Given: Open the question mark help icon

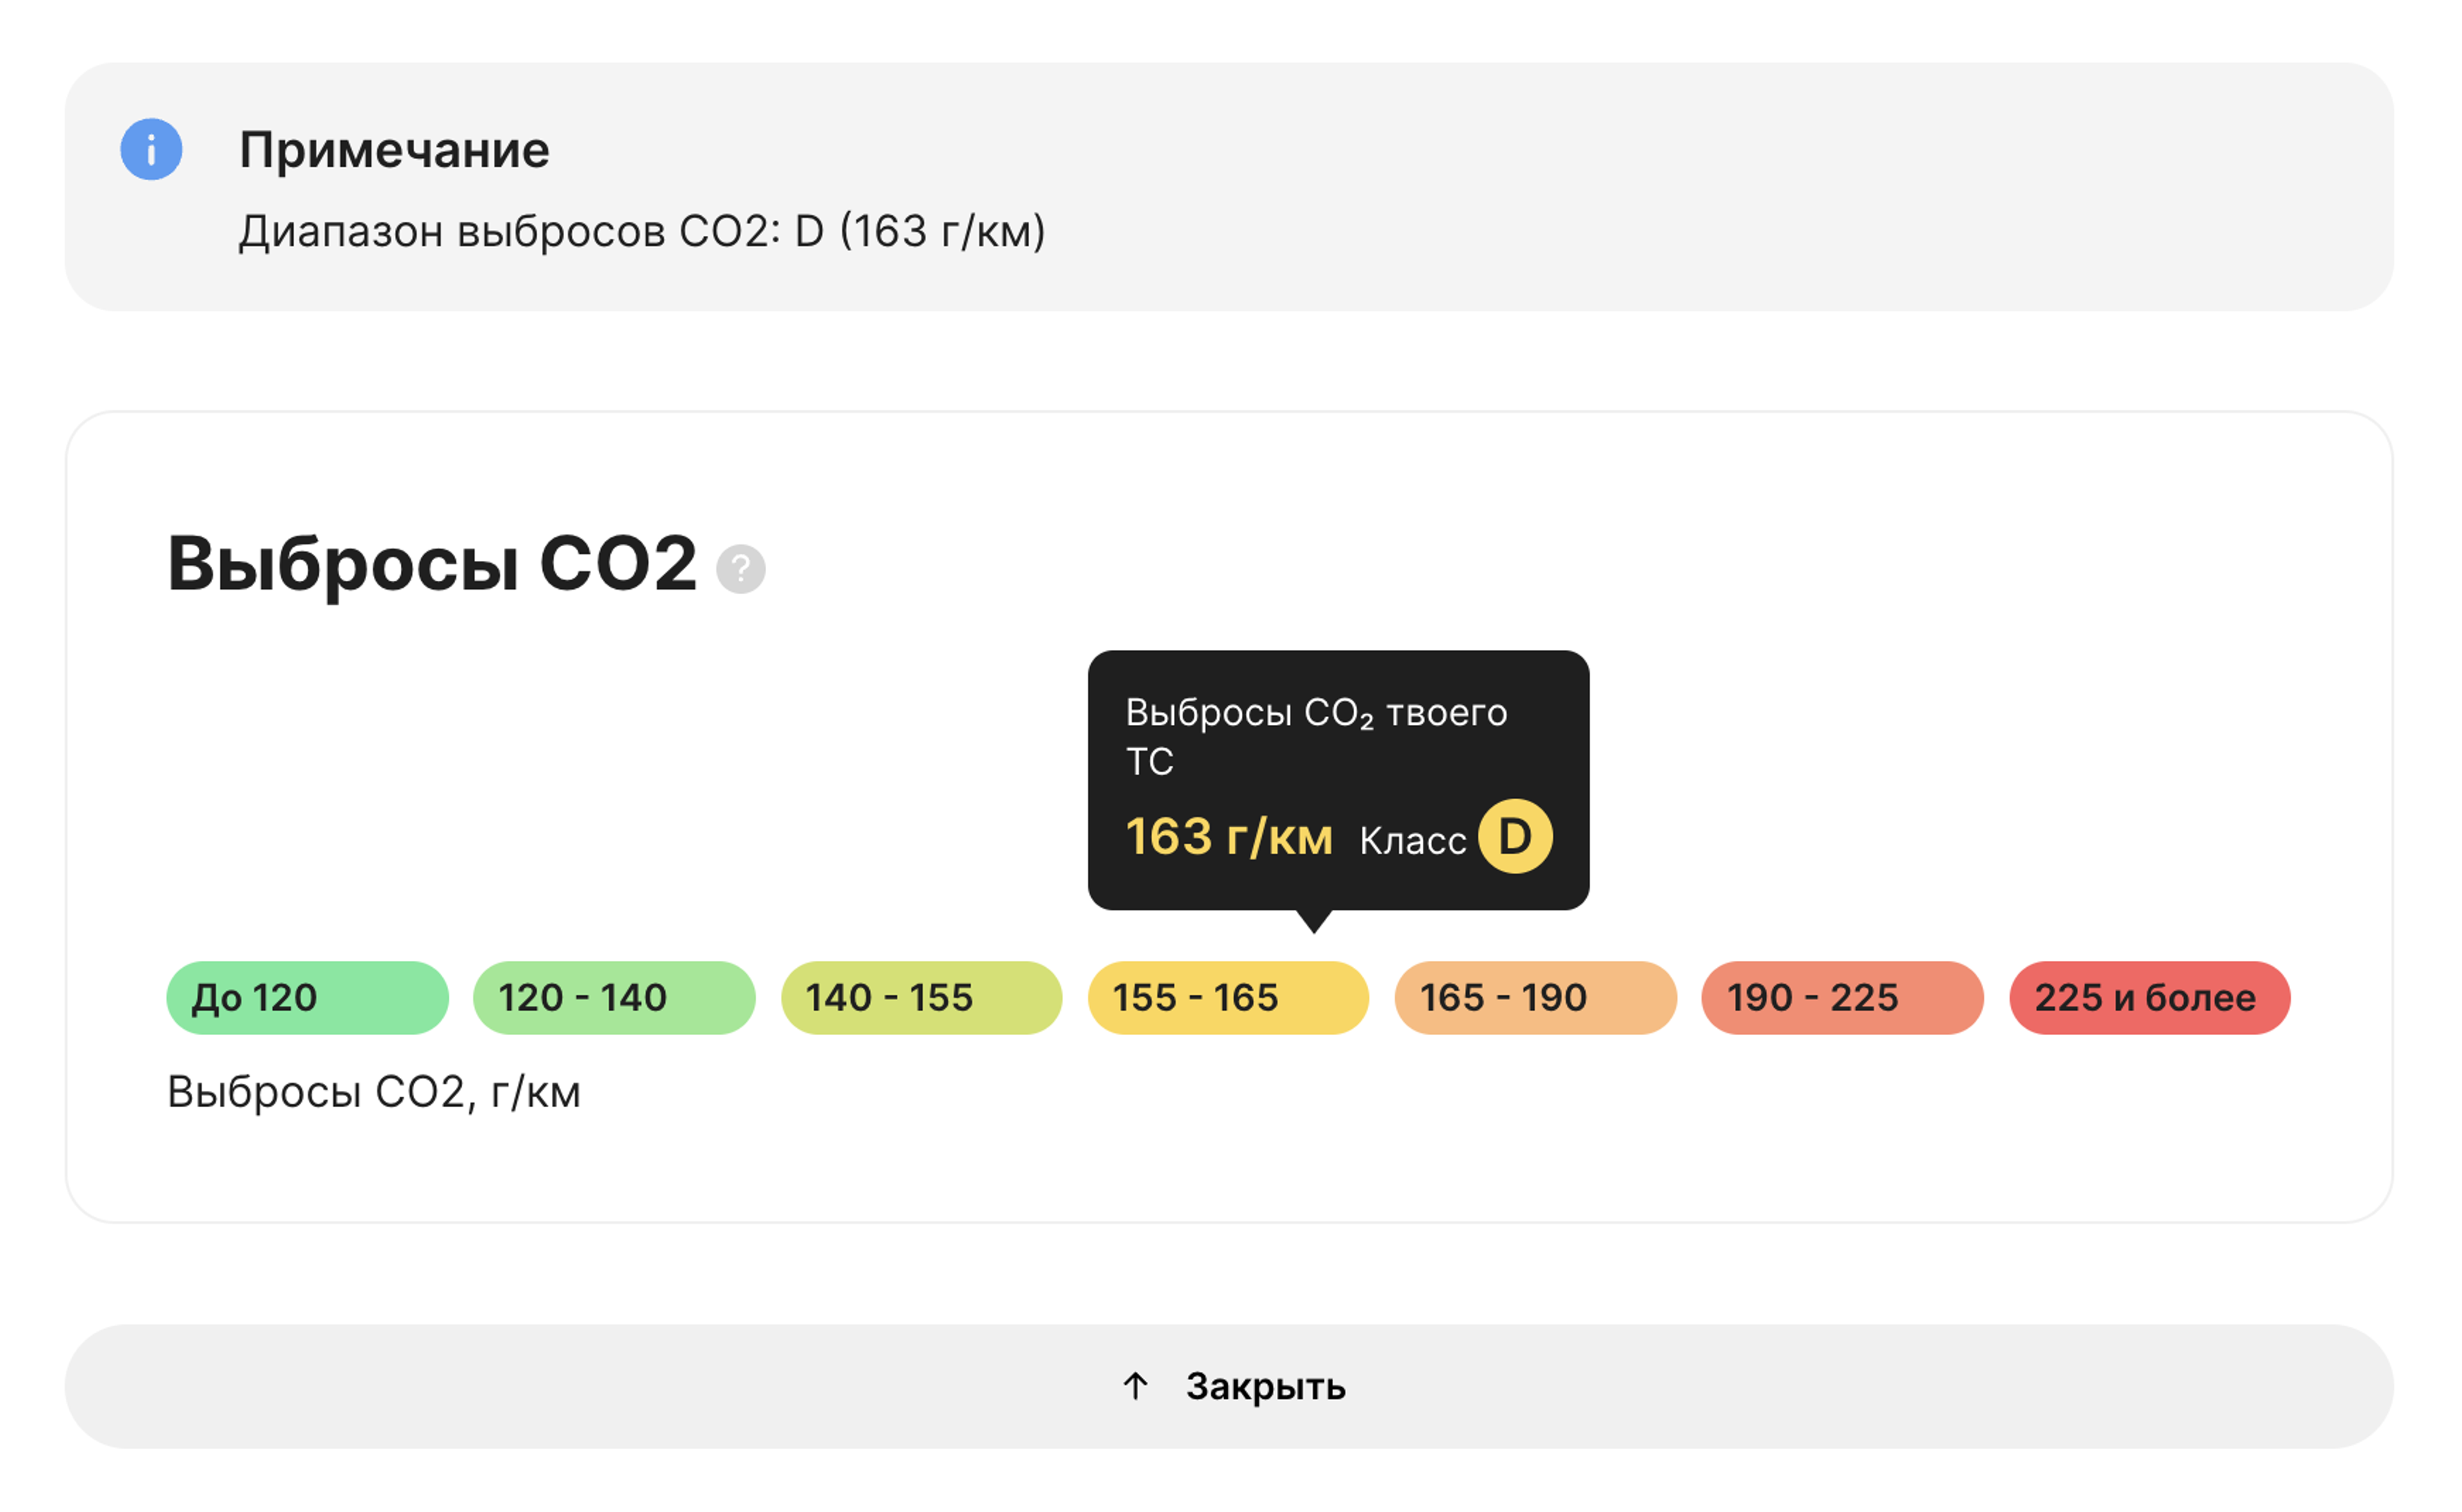Looking at the screenshot, I should [740, 569].
